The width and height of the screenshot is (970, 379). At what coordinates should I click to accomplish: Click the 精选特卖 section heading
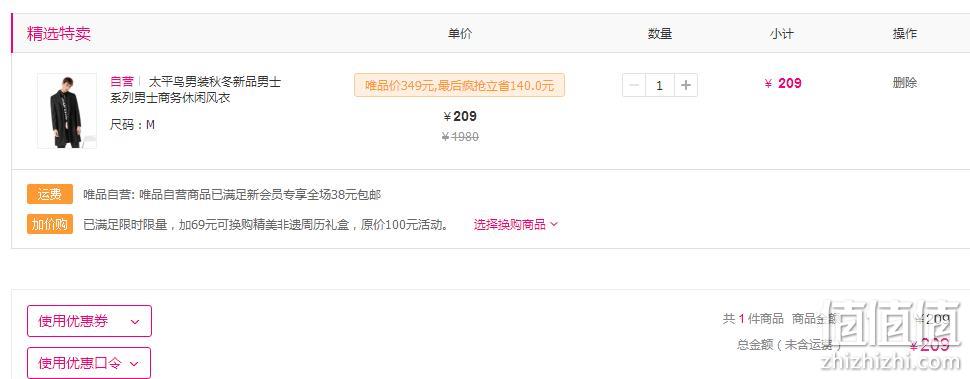[59, 33]
